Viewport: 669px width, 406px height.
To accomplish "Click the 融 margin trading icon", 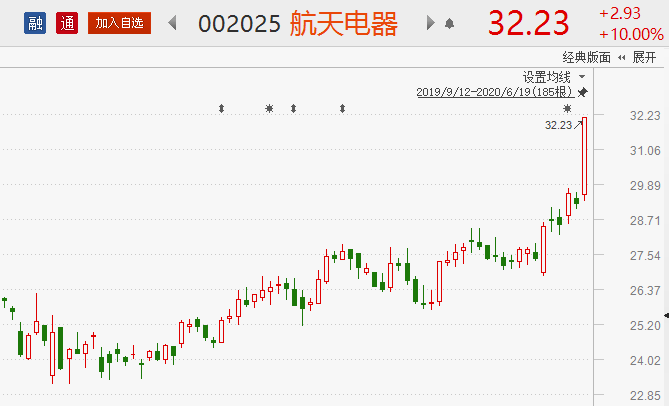I will [36, 22].
